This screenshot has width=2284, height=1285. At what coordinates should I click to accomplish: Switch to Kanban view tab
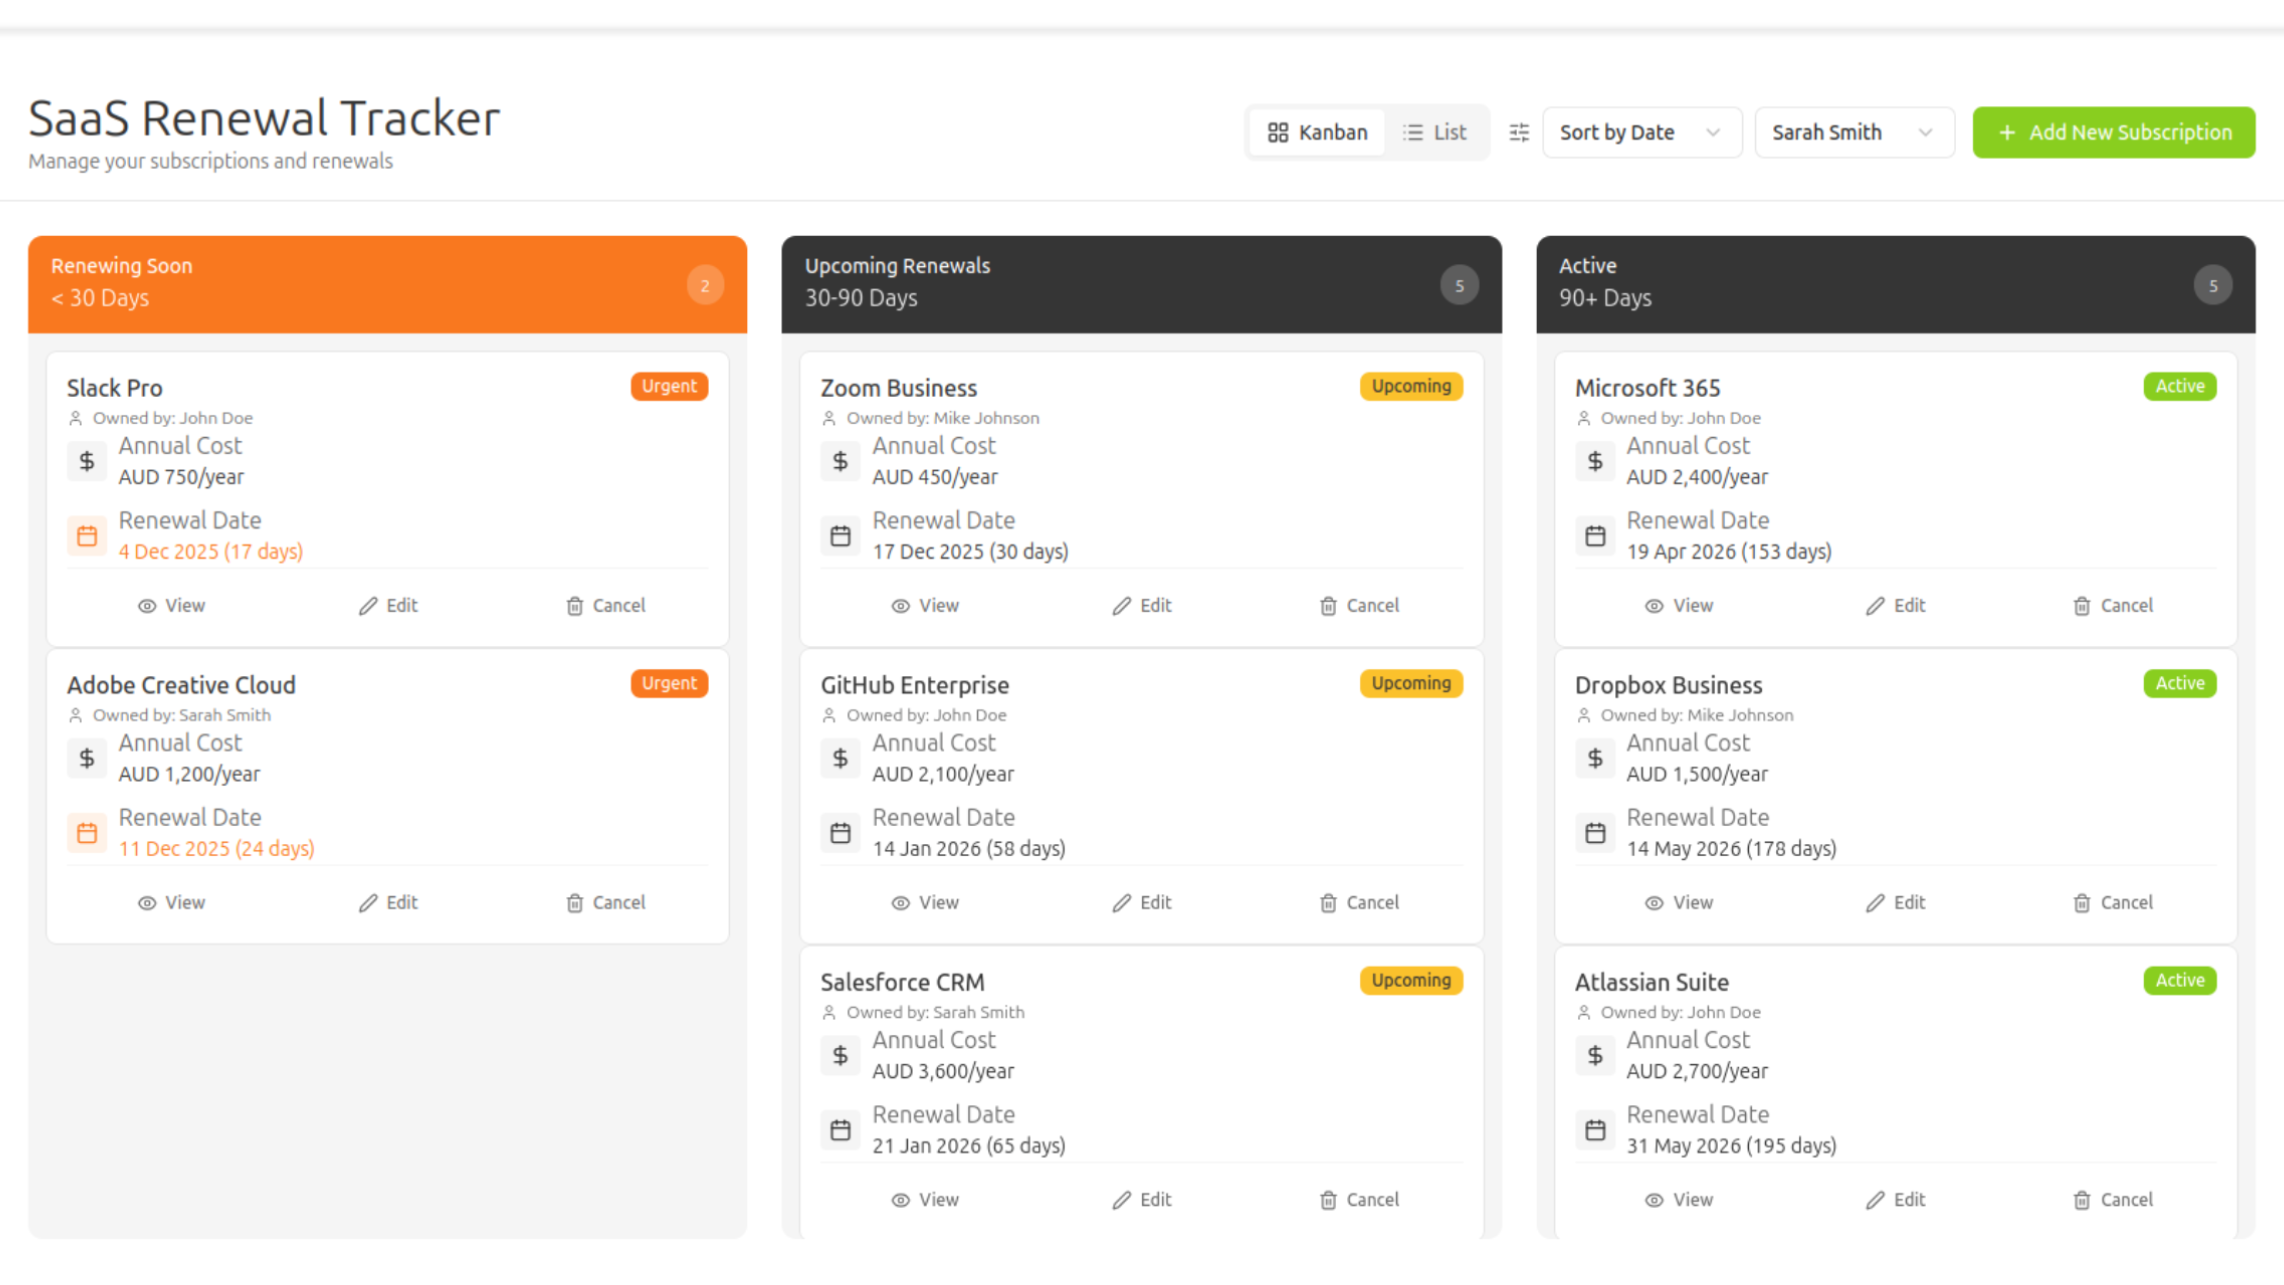1317,132
